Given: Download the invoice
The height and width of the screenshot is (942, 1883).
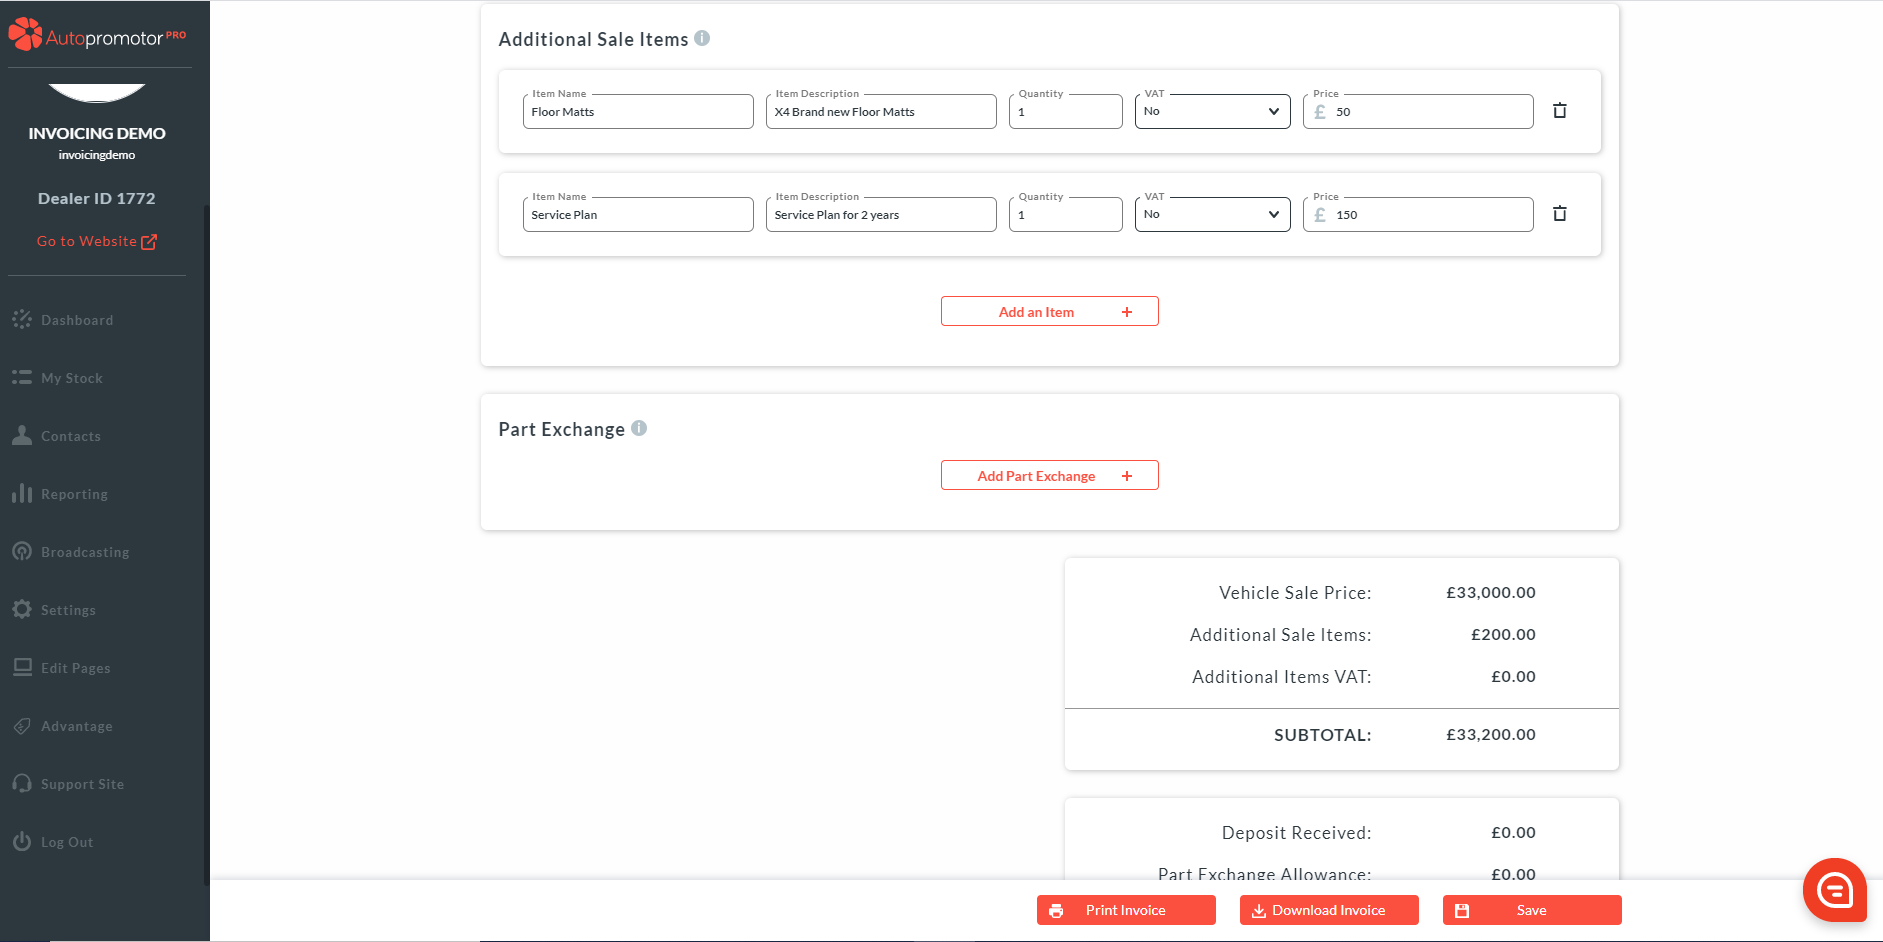Looking at the screenshot, I should click(1328, 910).
